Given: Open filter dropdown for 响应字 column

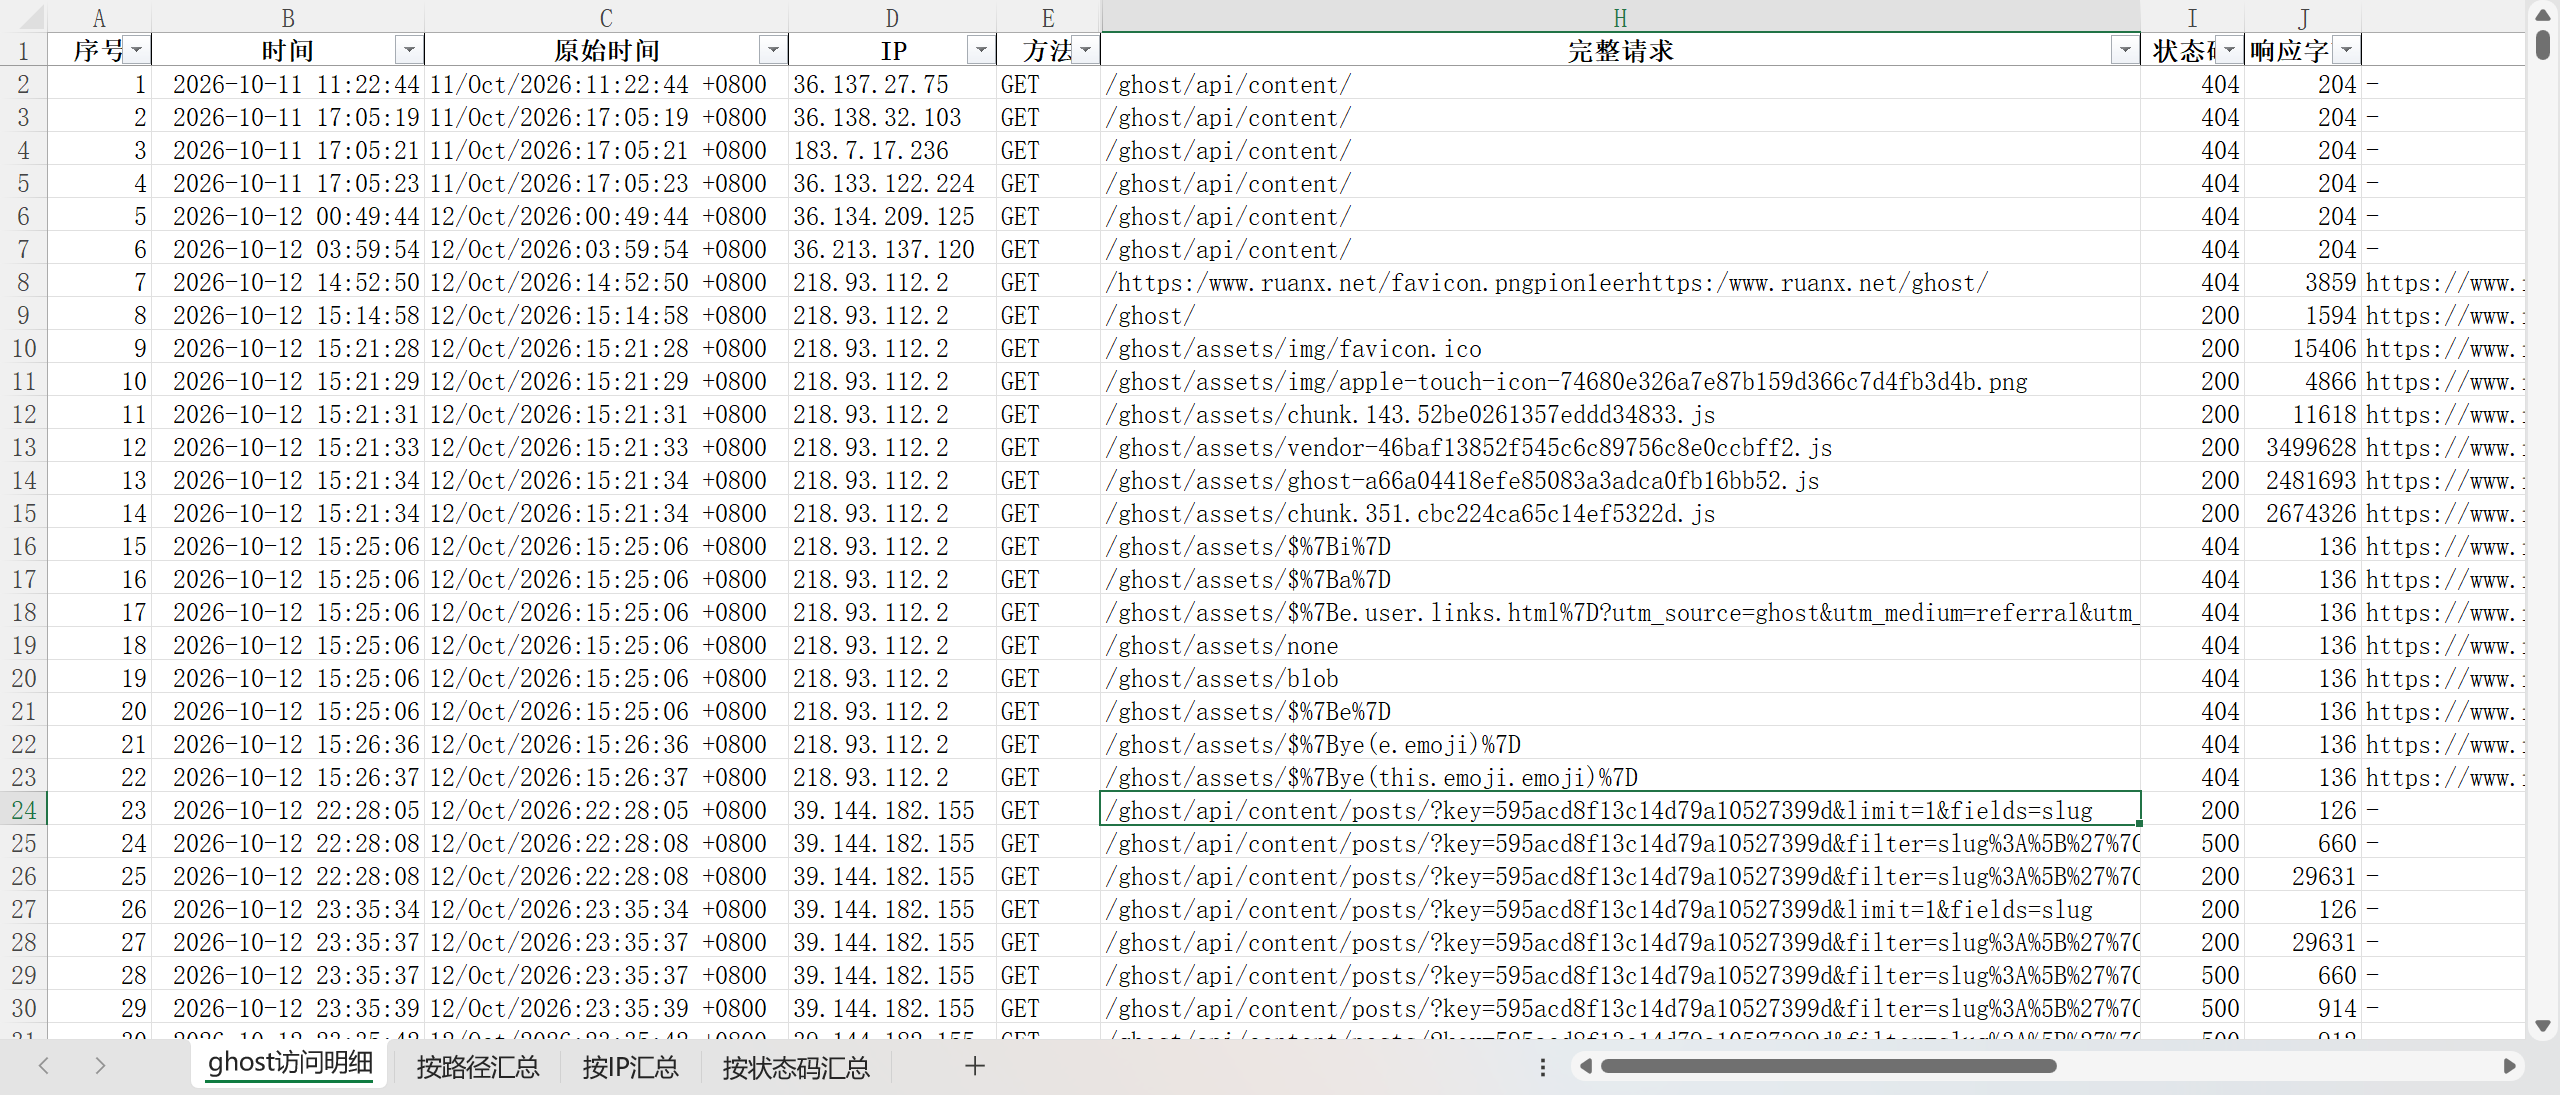Looking at the screenshot, I should 2346,50.
